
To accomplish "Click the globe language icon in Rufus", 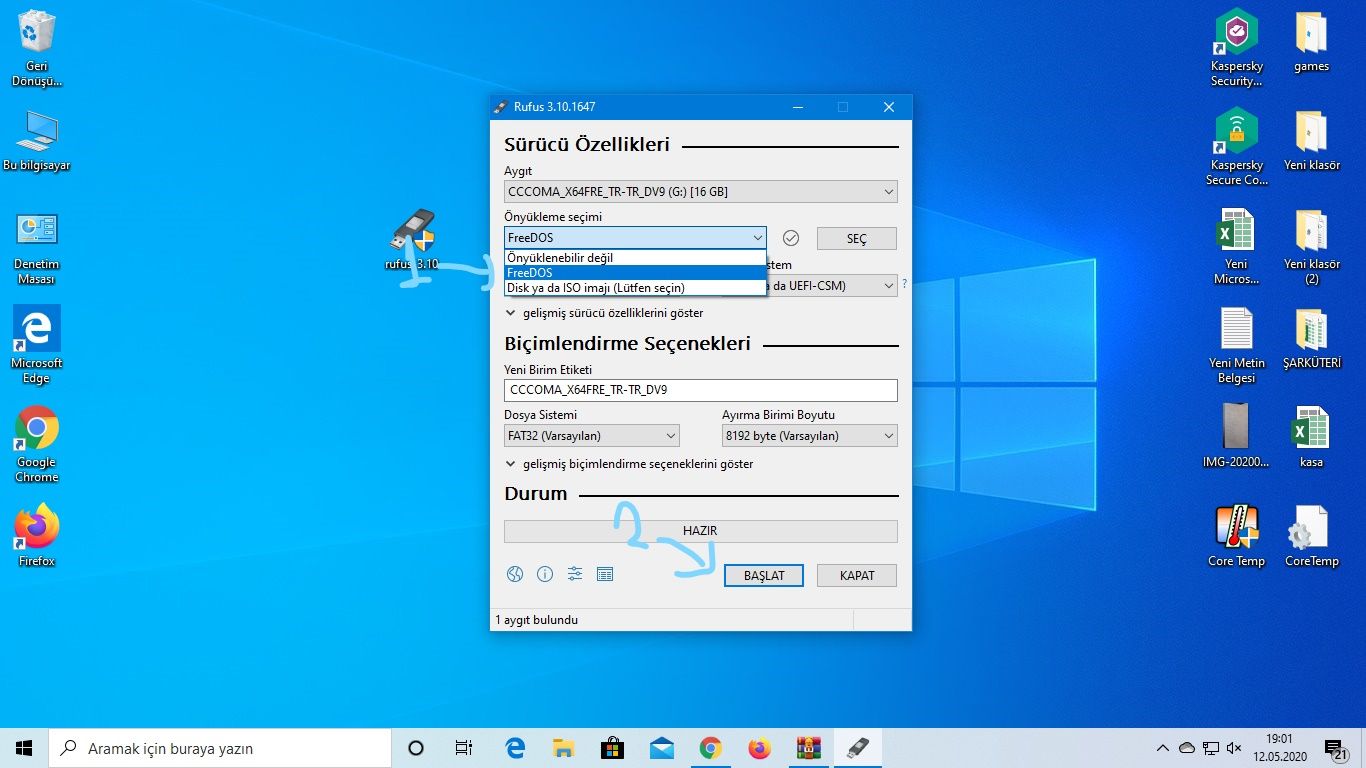I will [515, 574].
